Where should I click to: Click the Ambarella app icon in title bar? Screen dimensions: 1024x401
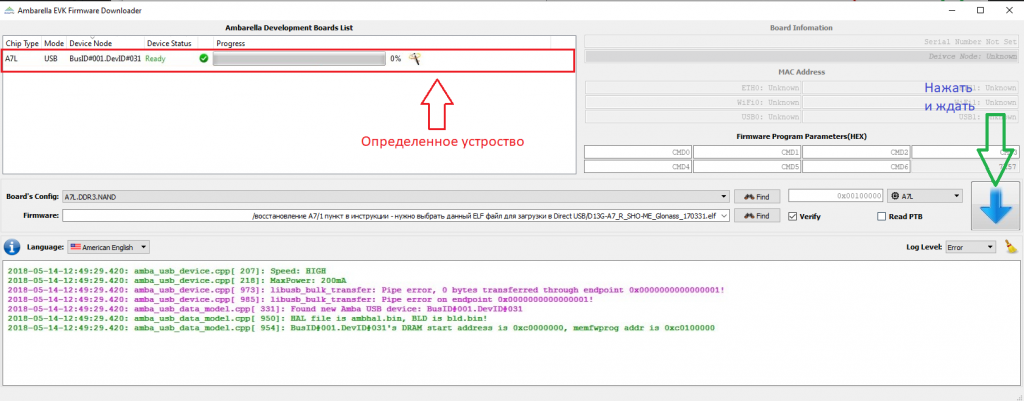click(x=10, y=9)
